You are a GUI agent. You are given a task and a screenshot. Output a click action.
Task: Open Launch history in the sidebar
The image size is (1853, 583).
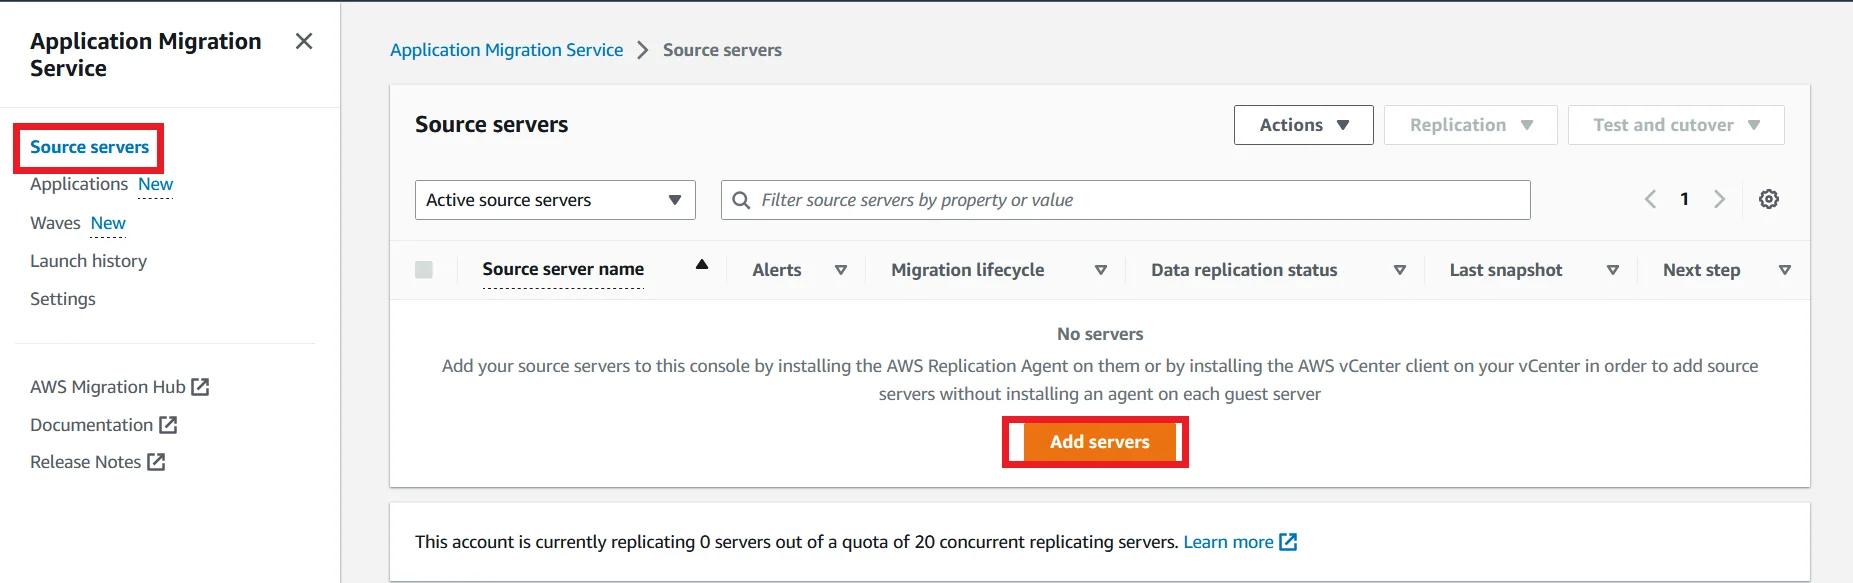click(88, 261)
